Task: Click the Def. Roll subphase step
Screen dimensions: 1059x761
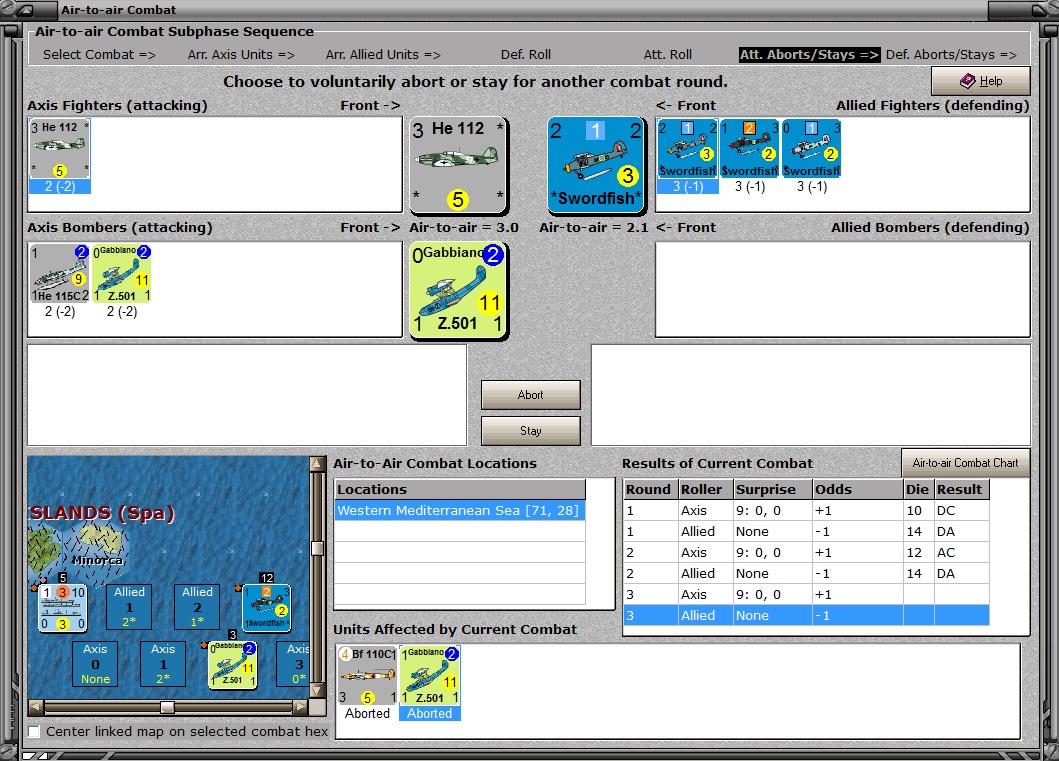Action: coord(525,55)
